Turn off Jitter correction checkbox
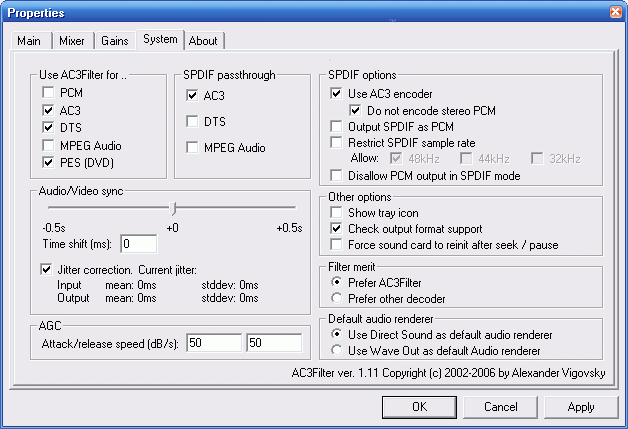The width and height of the screenshot is (628, 429). (x=47, y=269)
